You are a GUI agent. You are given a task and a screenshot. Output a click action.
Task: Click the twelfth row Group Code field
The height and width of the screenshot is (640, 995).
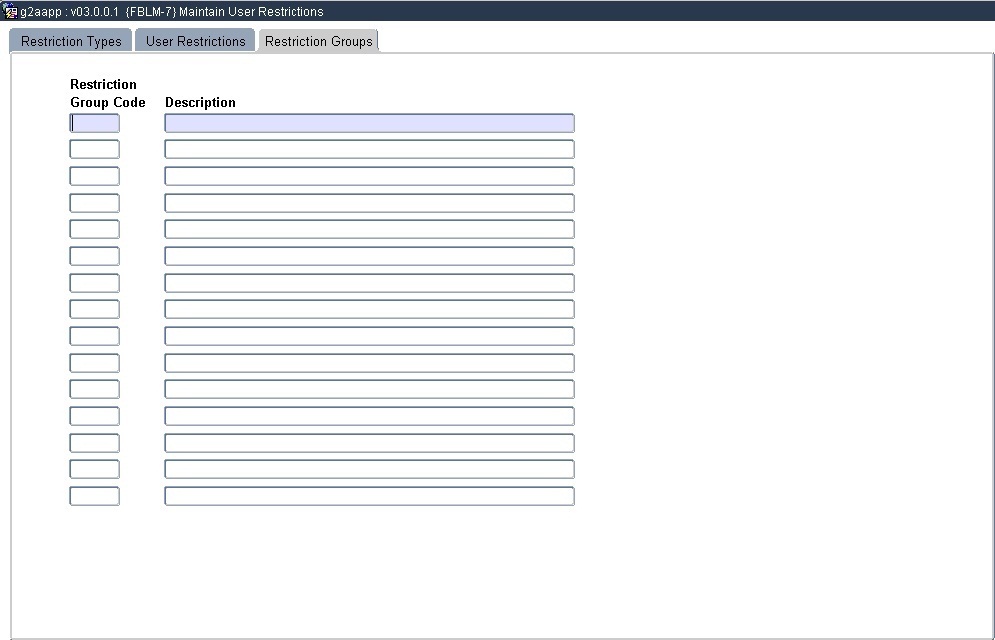[x=94, y=416]
